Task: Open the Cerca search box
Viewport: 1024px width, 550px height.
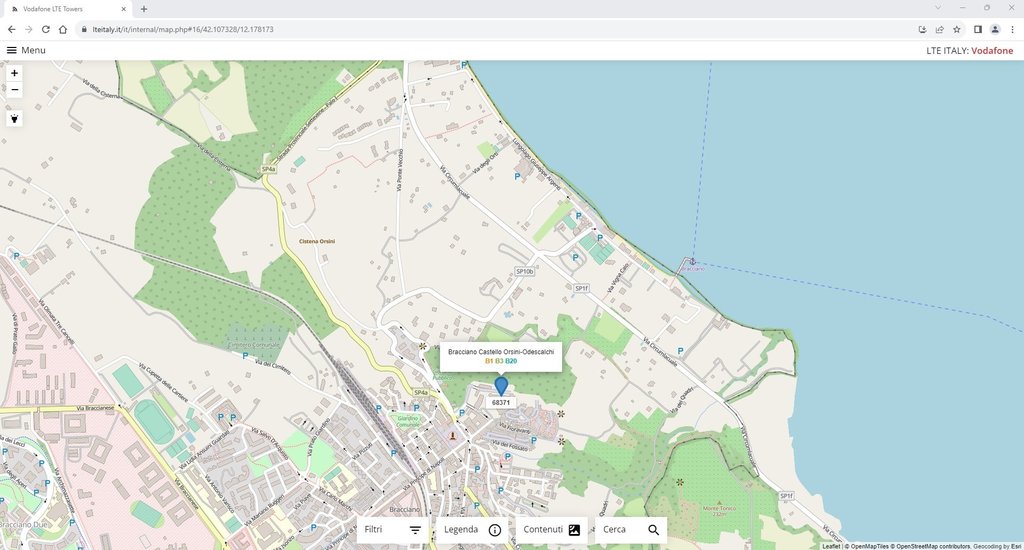Action: coord(631,530)
